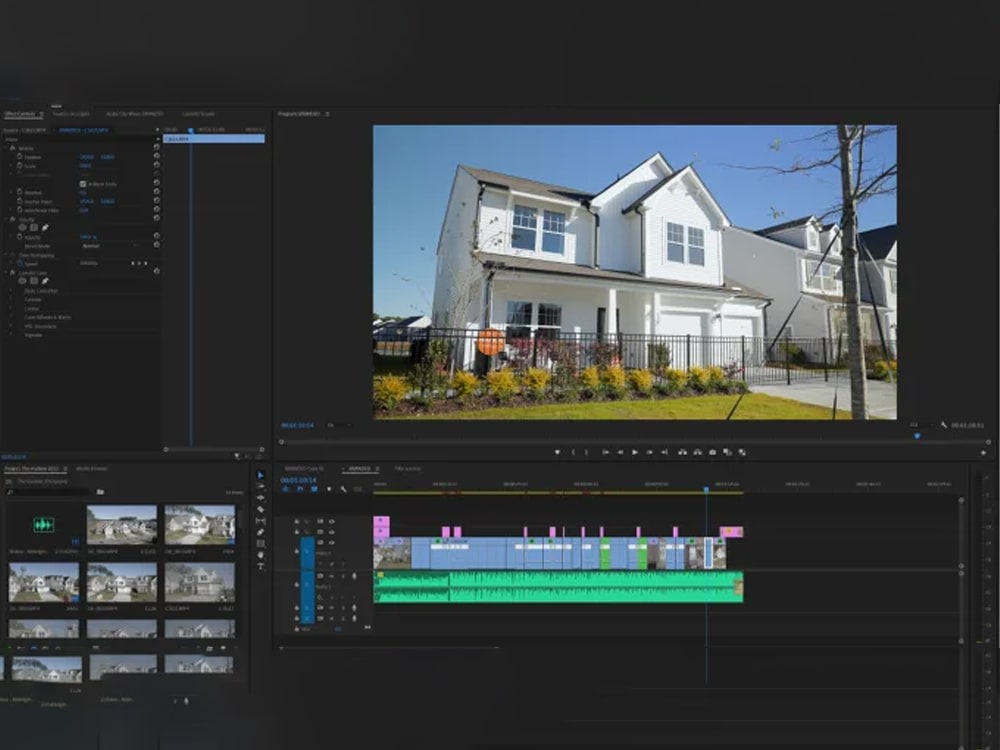The height and width of the screenshot is (750, 1000).
Task: Reset the Motion effect parameters
Action: click(x=156, y=147)
